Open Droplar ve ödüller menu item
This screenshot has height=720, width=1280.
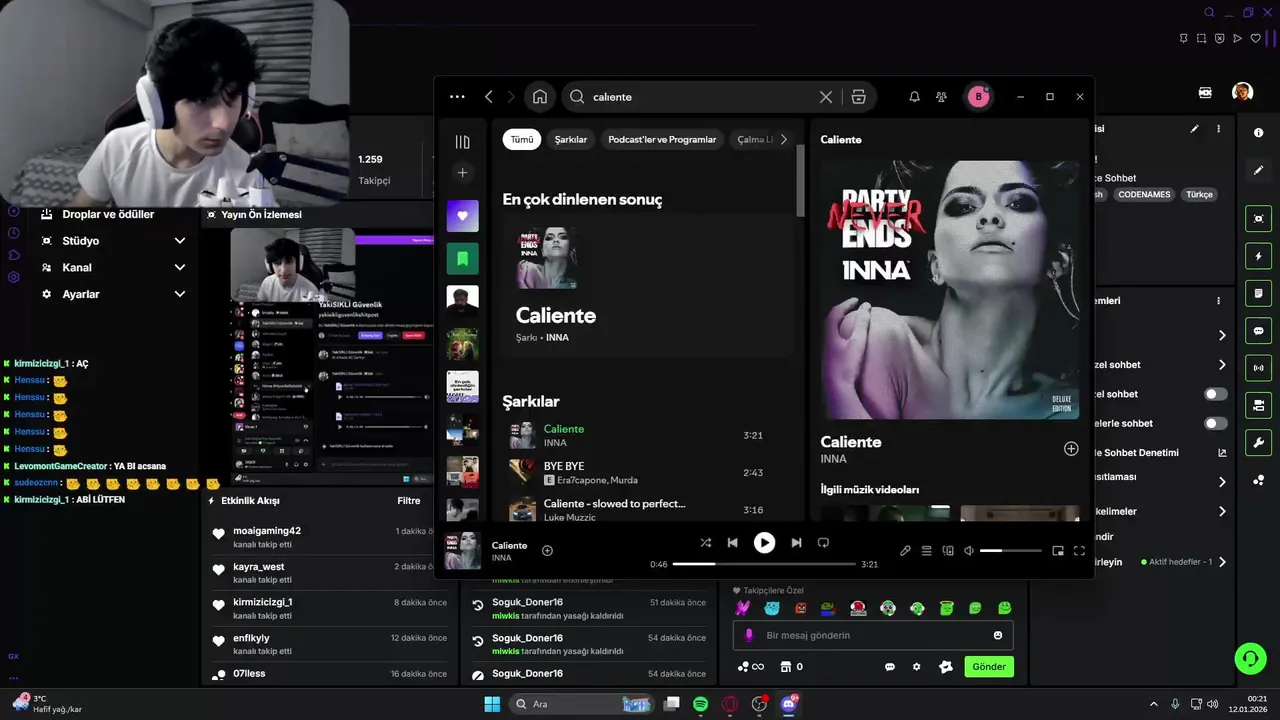[108, 214]
